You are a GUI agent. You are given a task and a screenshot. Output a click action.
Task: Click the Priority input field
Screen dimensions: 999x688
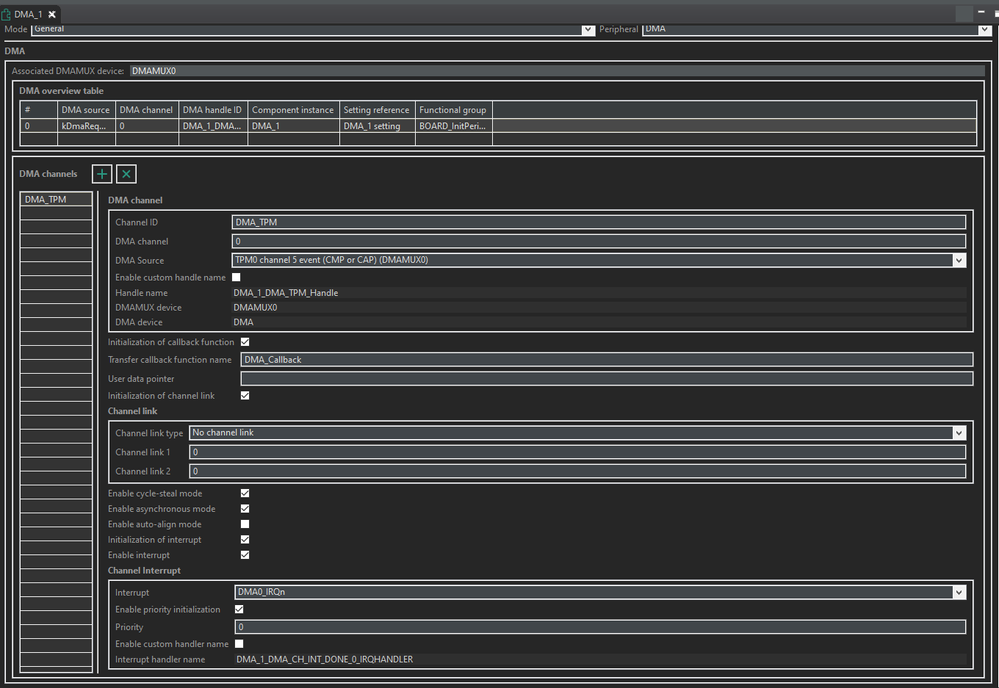[600, 627]
